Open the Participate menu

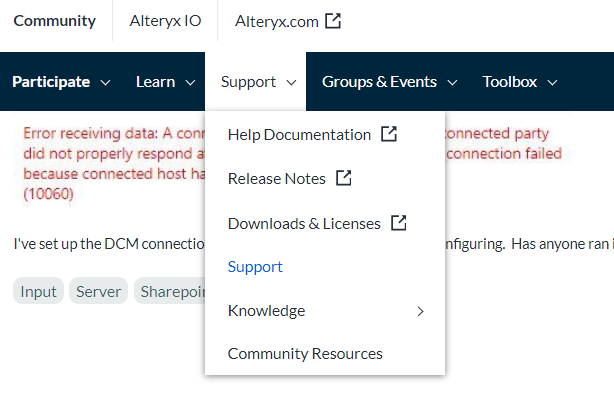pos(51,82)
